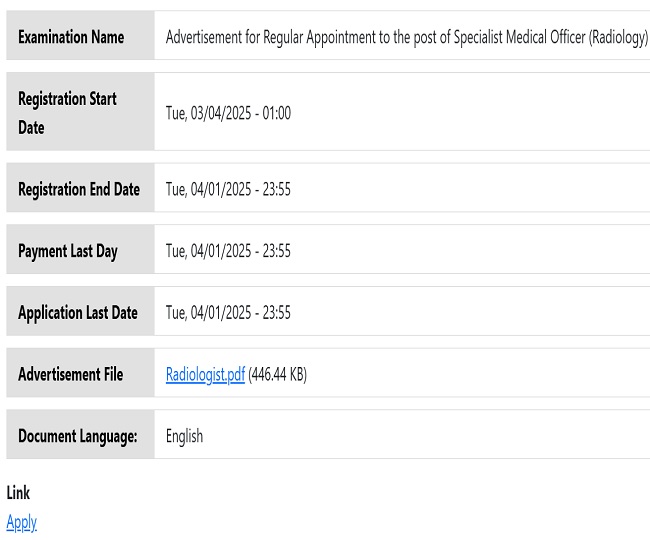650x540 pixels.
Task: Click the Application Last Date label
Action: tap(78, 313)
